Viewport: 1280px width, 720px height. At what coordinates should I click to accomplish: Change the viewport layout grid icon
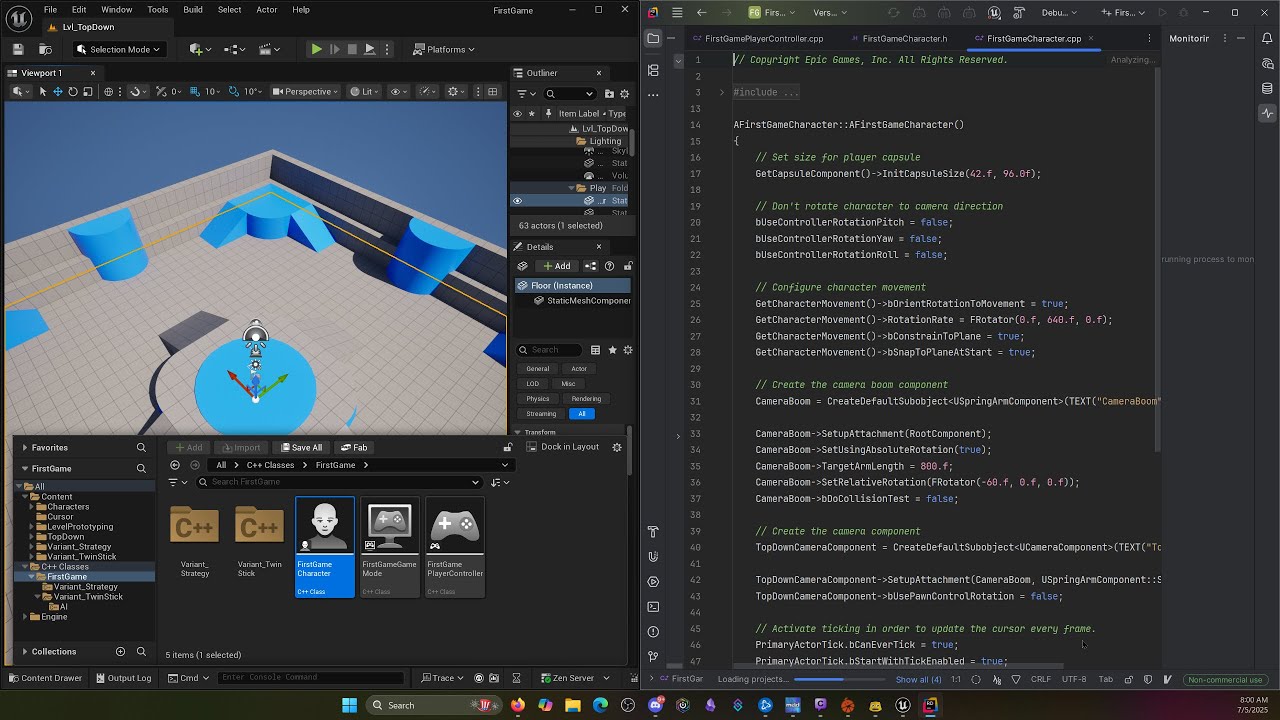492,91
